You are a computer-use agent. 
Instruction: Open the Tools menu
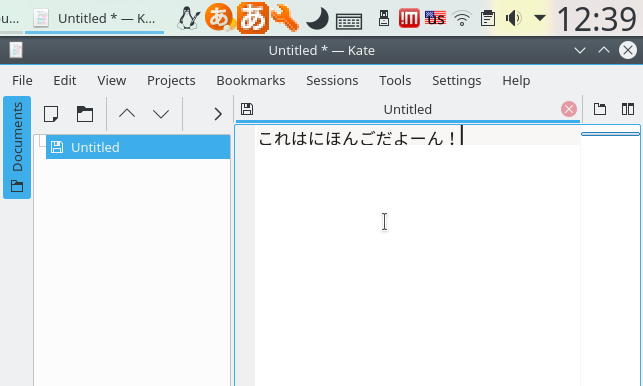coord(395,80)
